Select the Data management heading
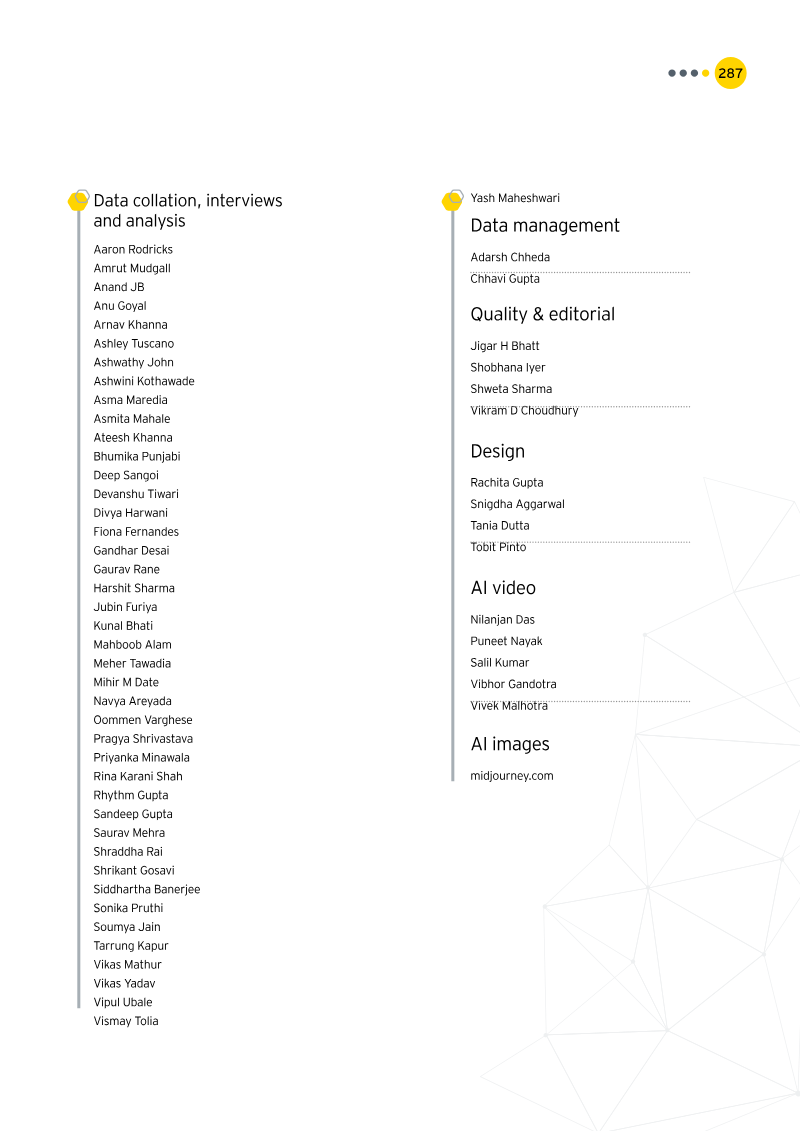 545,226
